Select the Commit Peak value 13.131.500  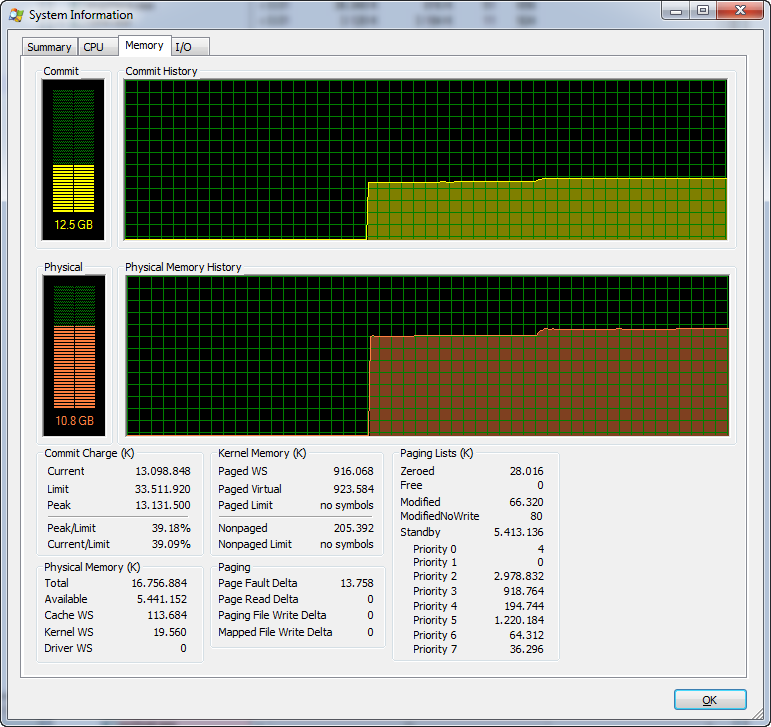(x=163, y=505)
